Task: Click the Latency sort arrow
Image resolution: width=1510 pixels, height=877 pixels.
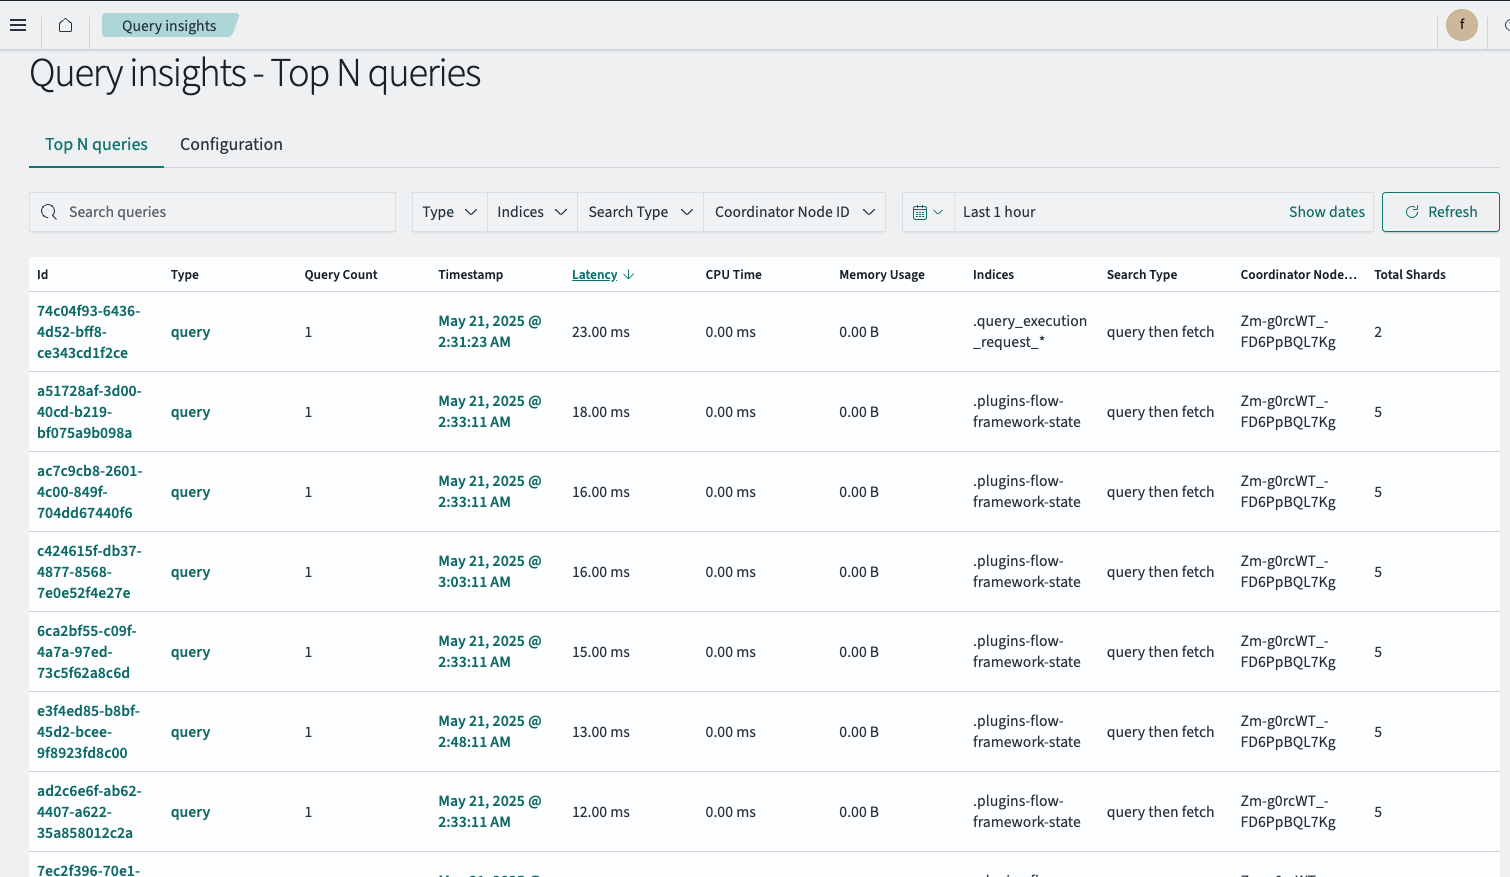Action: pos(628,275)
